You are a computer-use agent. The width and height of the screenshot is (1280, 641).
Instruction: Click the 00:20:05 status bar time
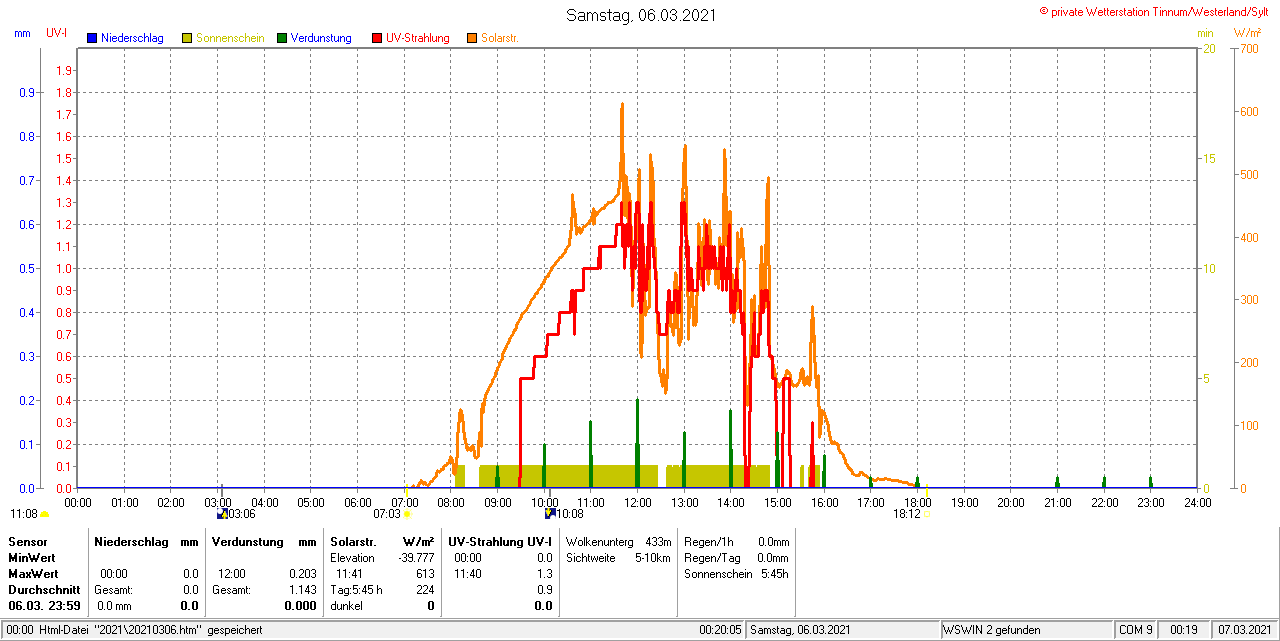coord(720,630)
